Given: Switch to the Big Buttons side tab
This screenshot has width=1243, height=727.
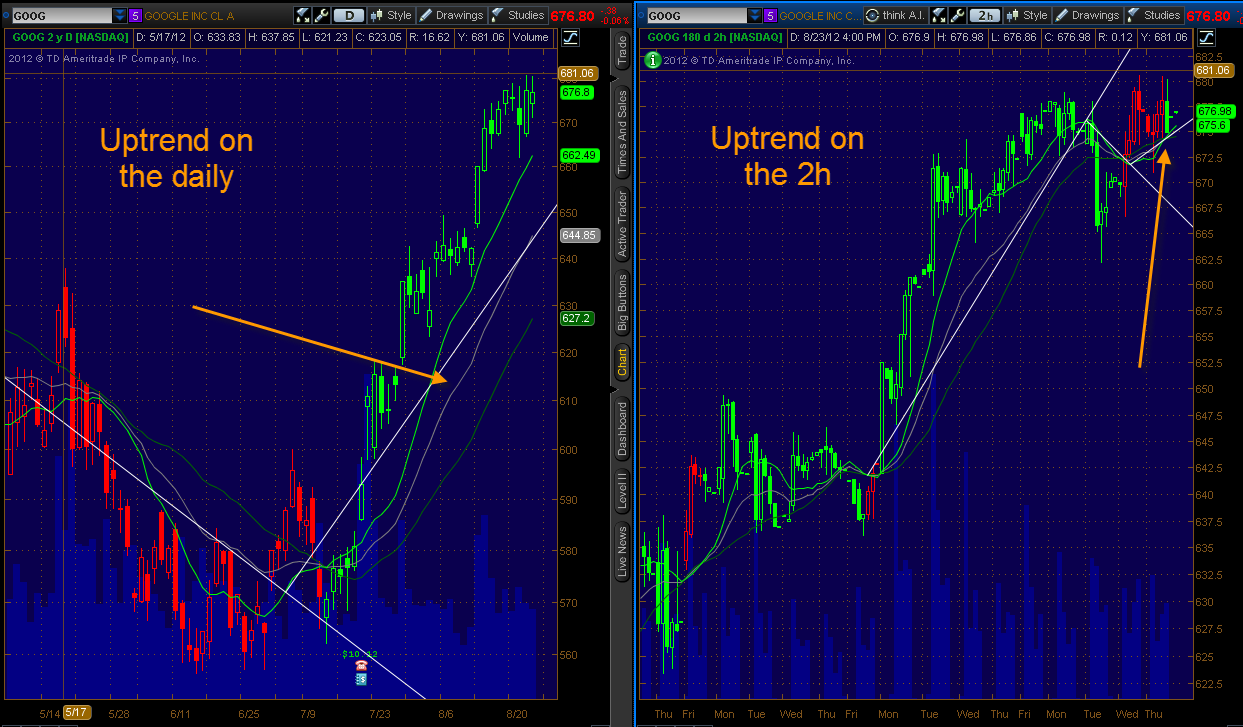Looking at the screenshot, I should tap(622, 303).
